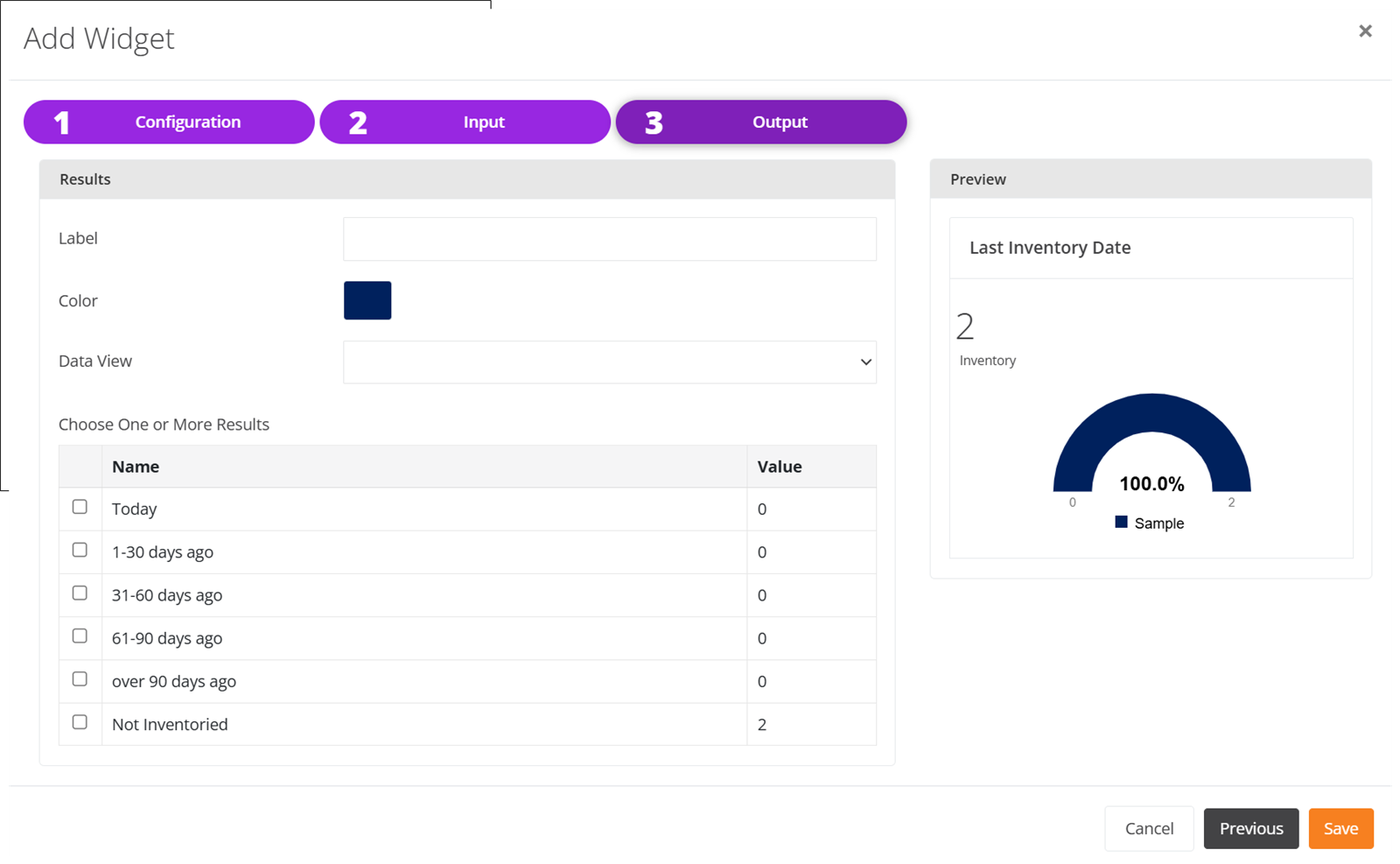Click the 100.0% label in the gauge
Viewport: 1400px width, 864px height.
[1152, 484]
